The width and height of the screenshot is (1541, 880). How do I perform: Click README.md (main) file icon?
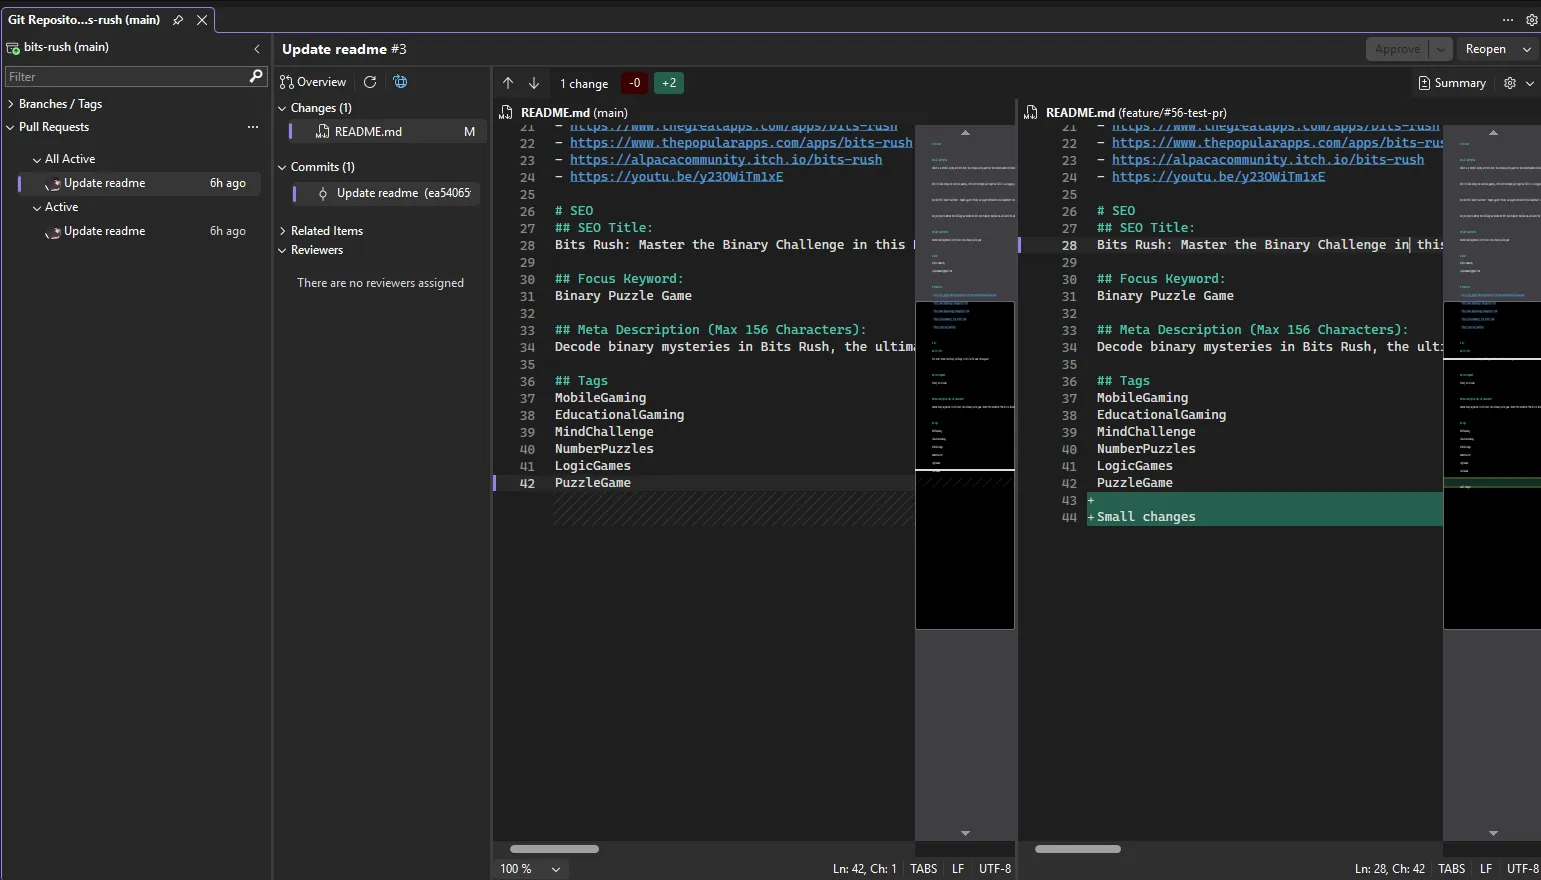(506, 112)
